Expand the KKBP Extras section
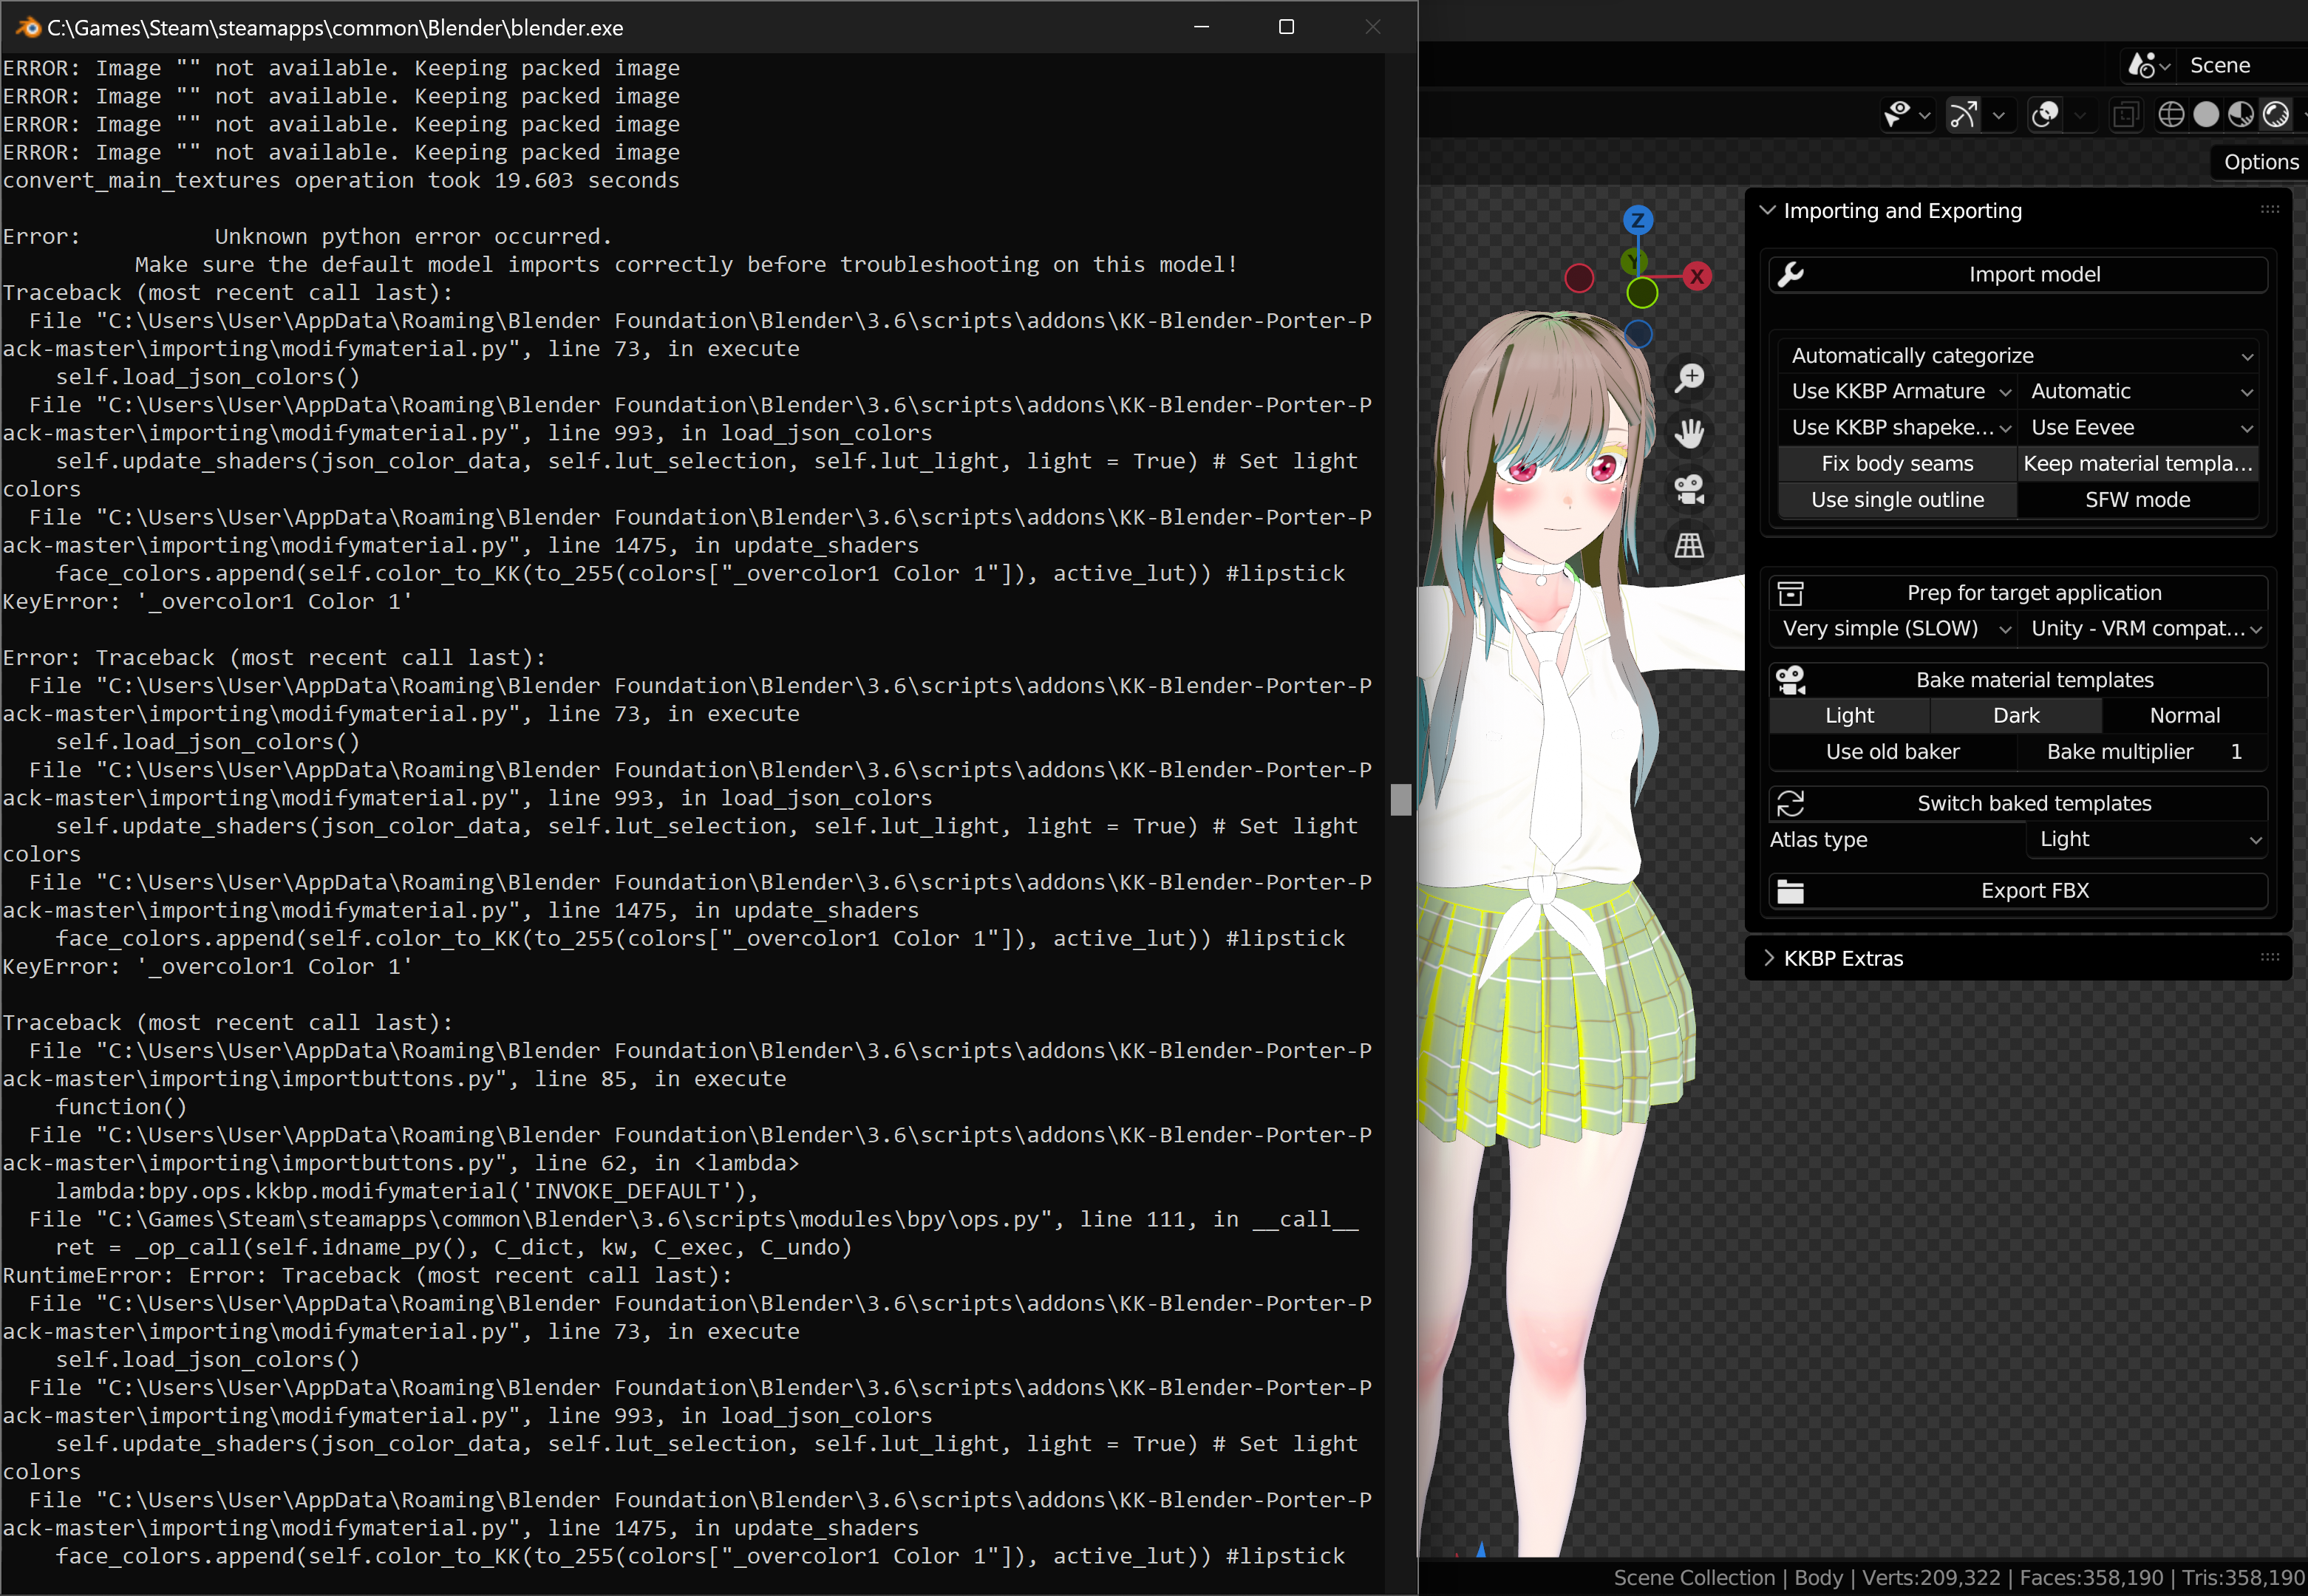 [x=1843, y=958]
